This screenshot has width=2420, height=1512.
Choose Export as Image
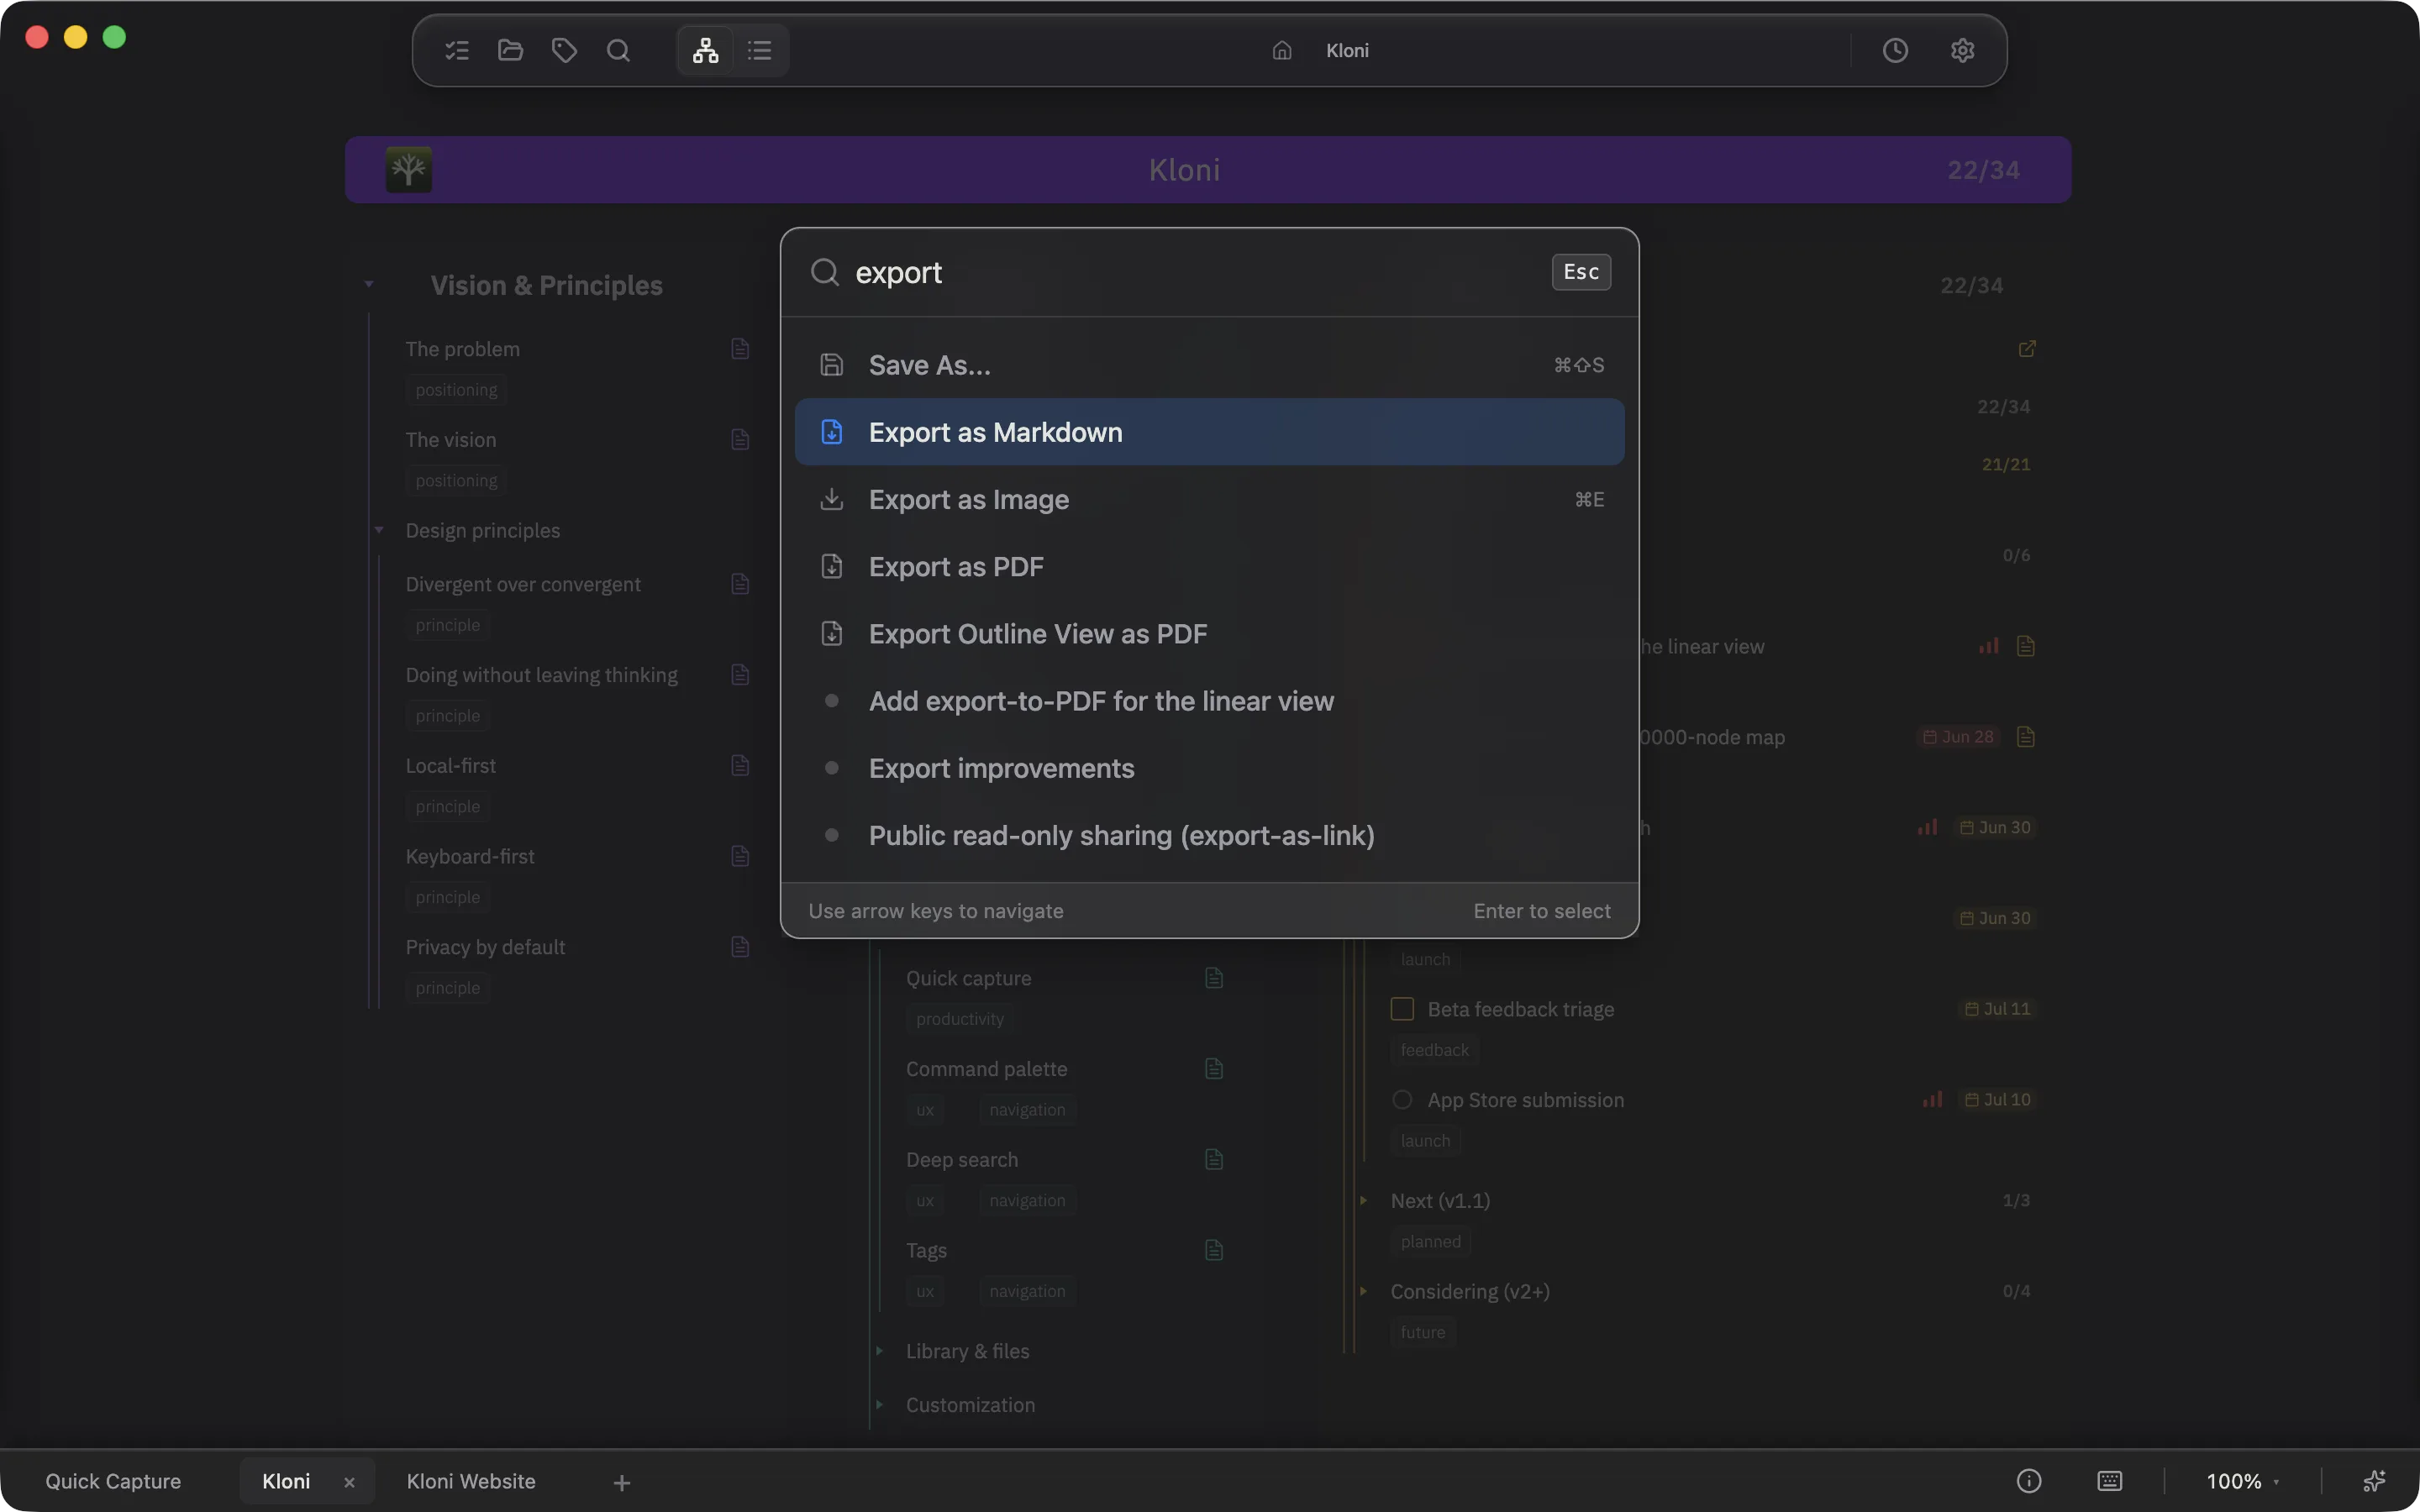click(1210, 499)
